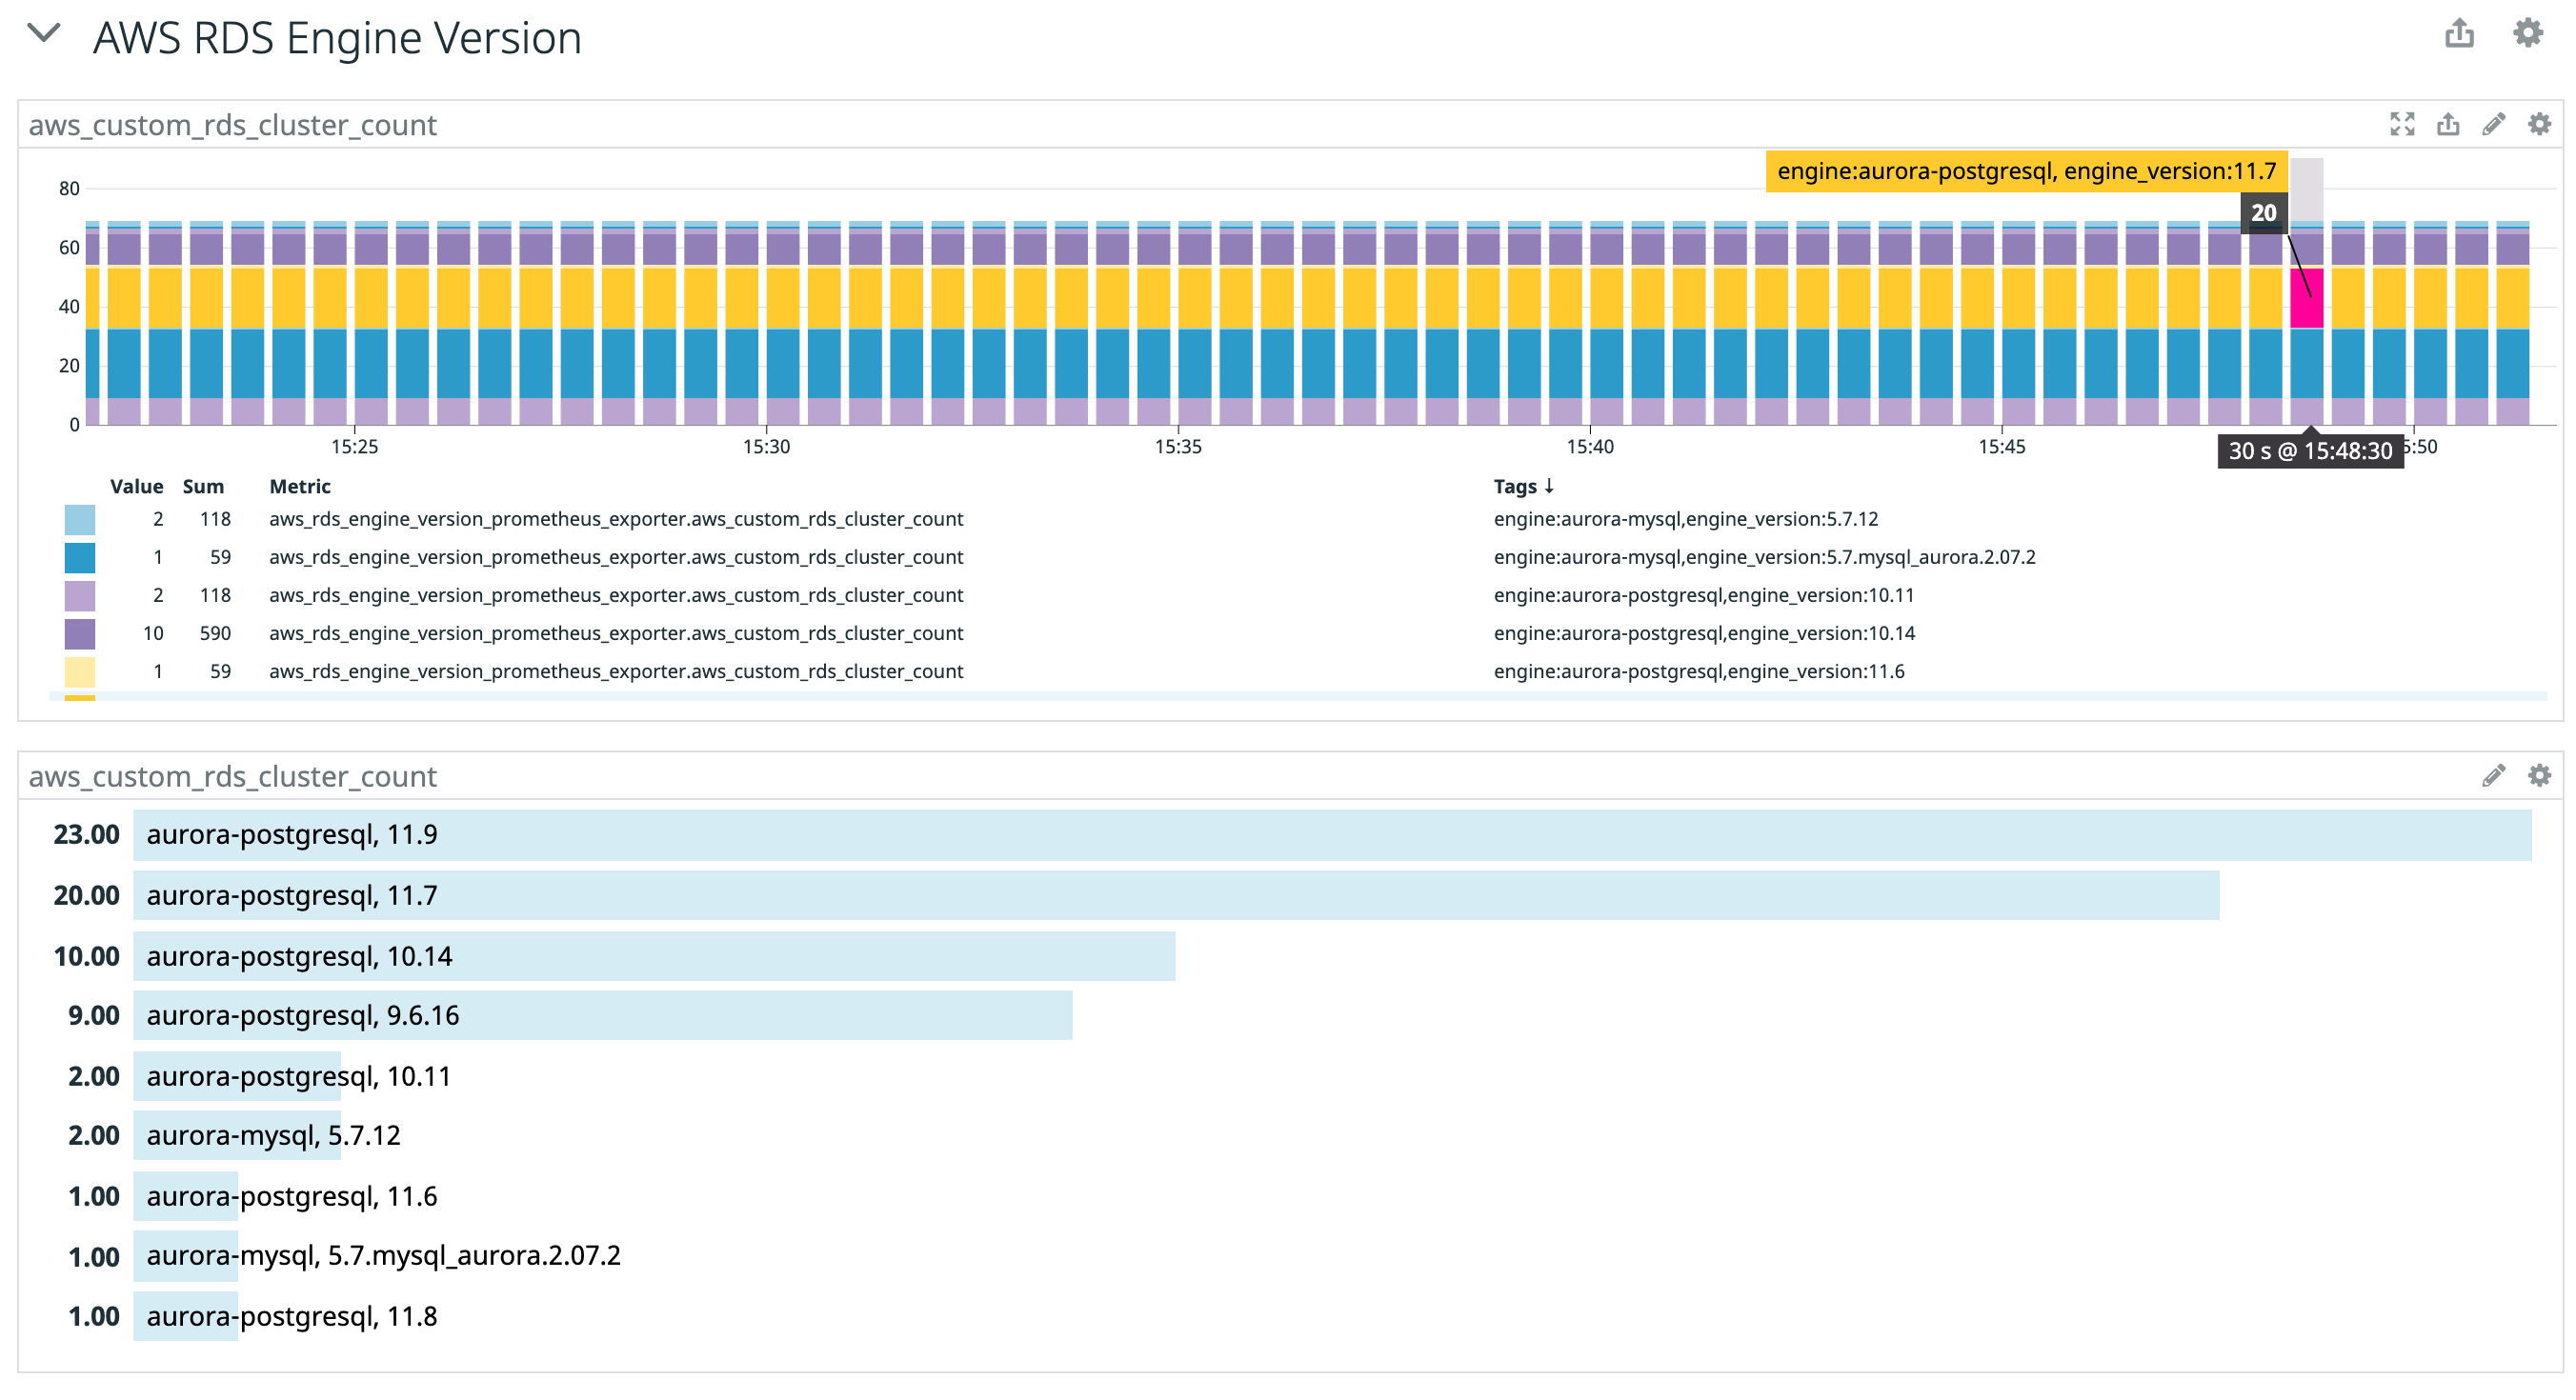The height and width of the screenshot is (1400, 2576).
Task: Click the dashboard share icon at top right
Action: (2459, 34)
